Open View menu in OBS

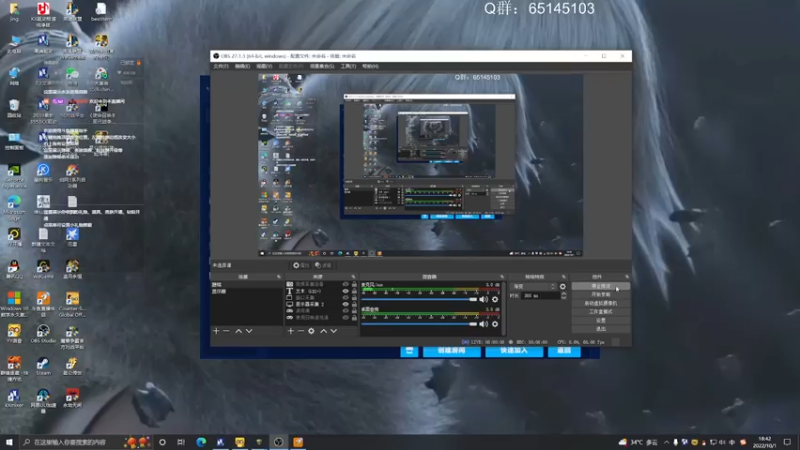tap(263, 66)
